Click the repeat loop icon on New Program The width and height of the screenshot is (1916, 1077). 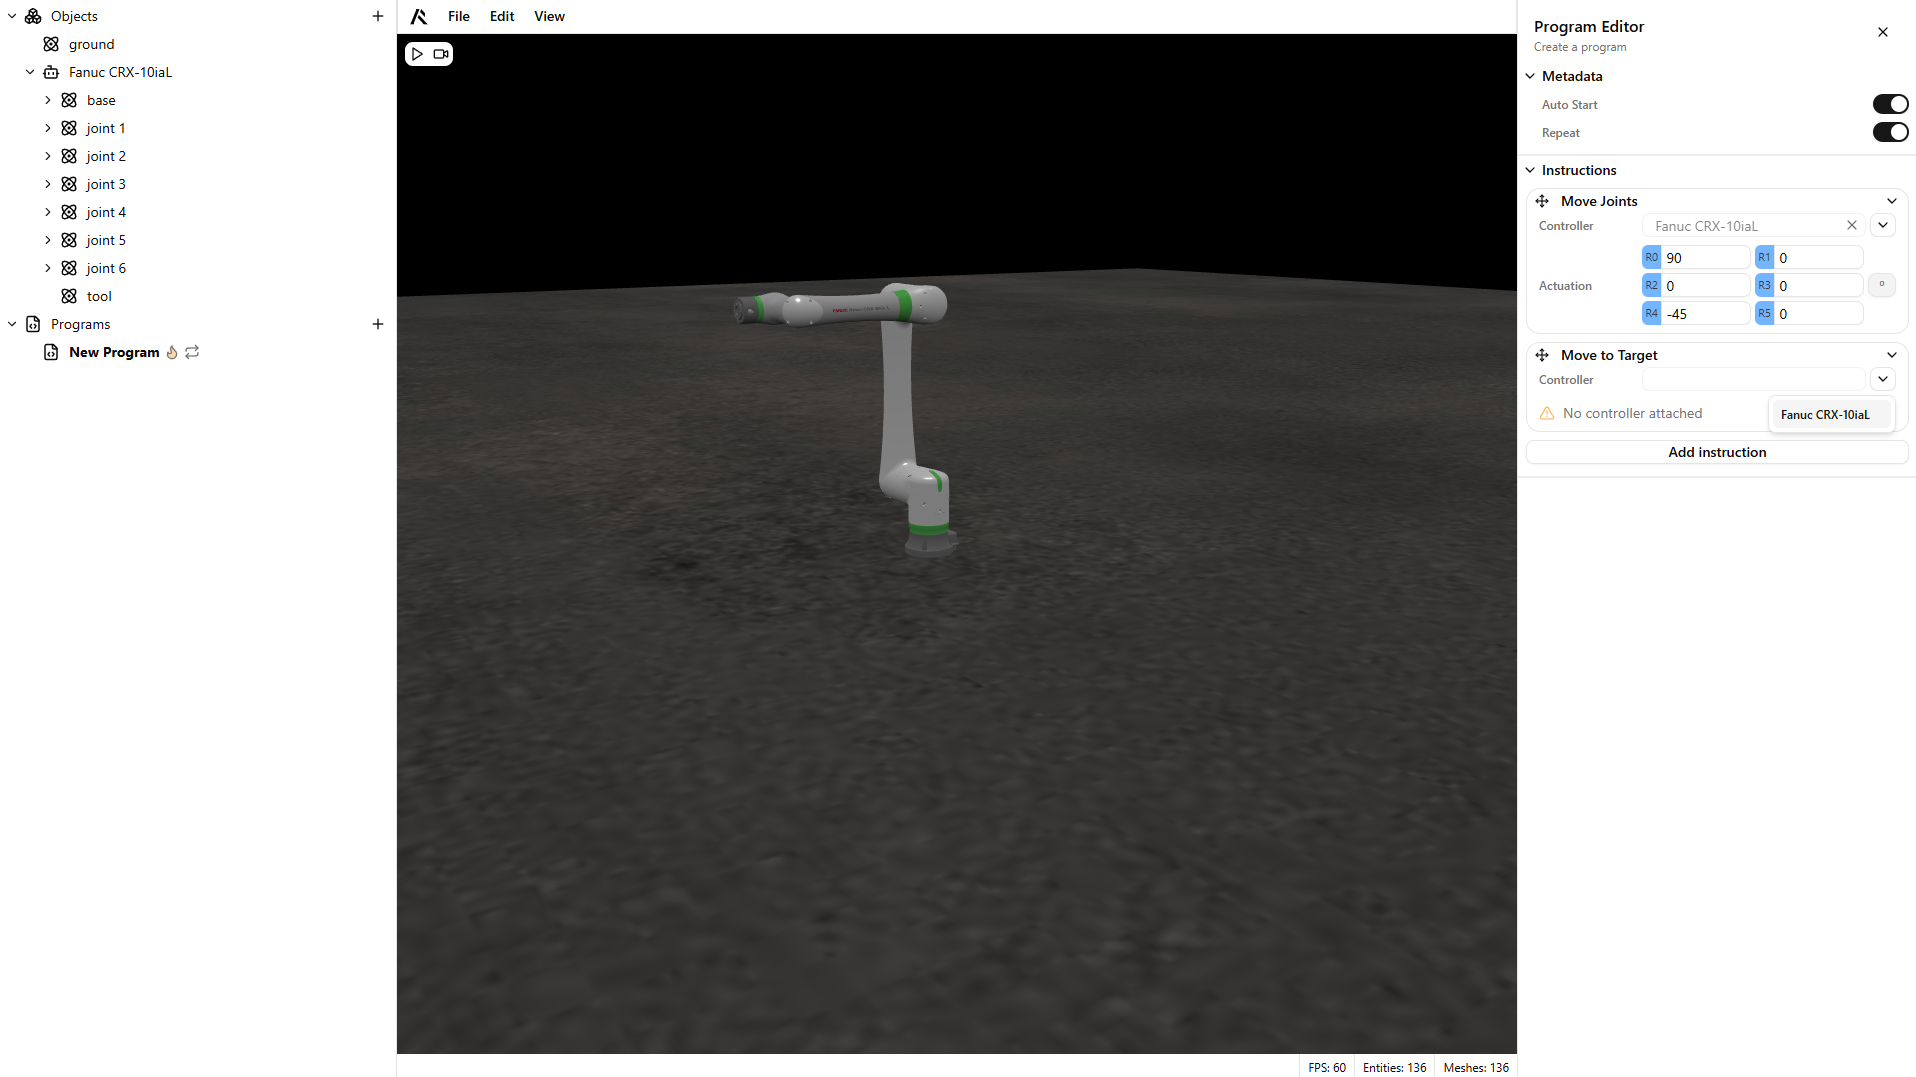(x=192, y=352)
